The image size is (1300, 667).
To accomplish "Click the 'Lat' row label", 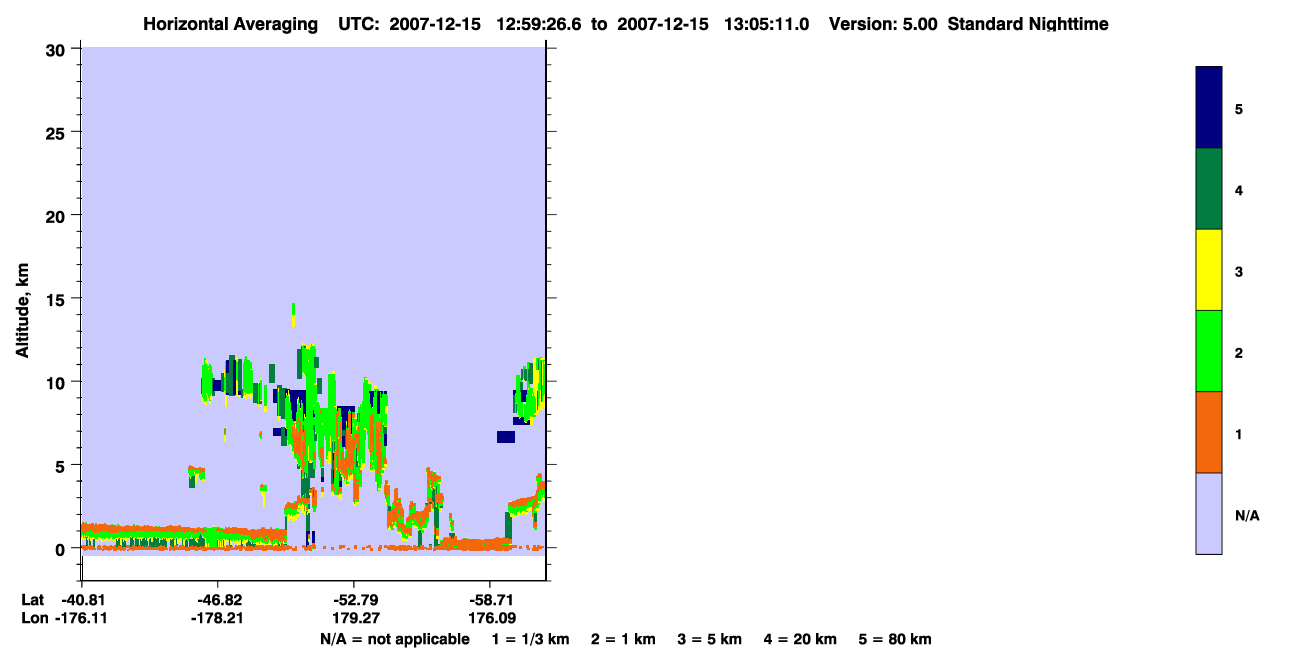I will (x=32, y=600).
